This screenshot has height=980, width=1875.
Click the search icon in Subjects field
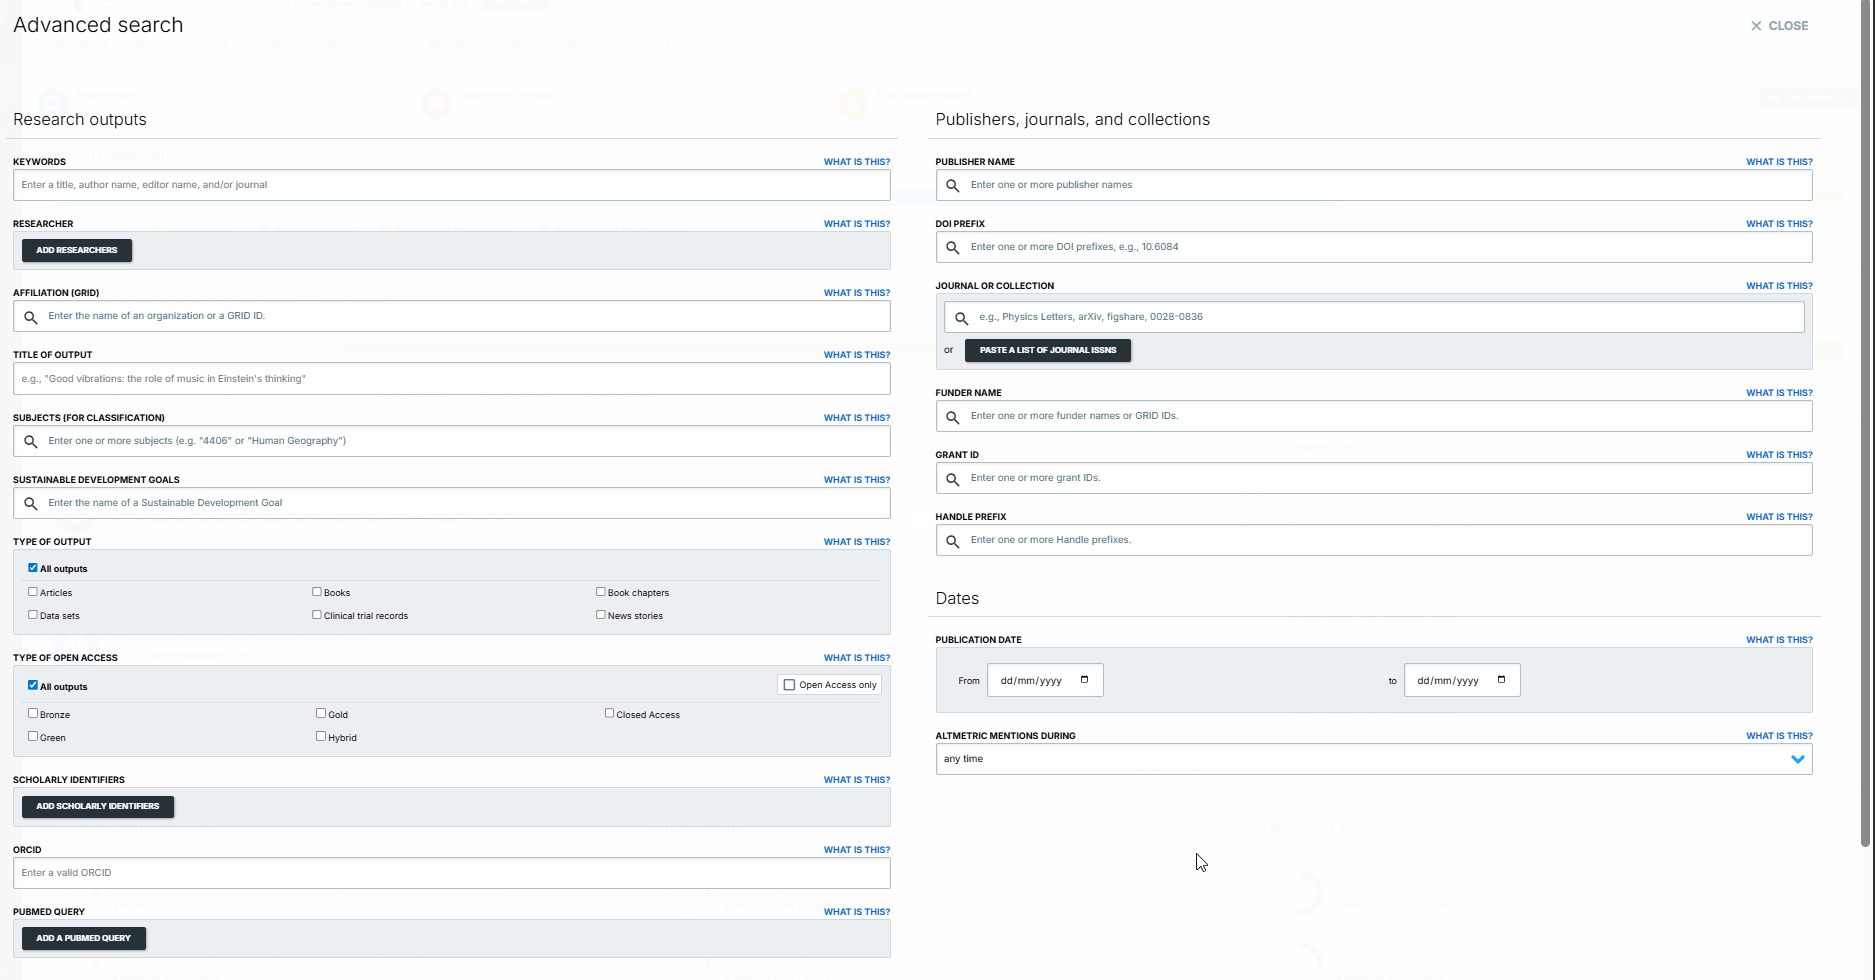click(31, 442)
